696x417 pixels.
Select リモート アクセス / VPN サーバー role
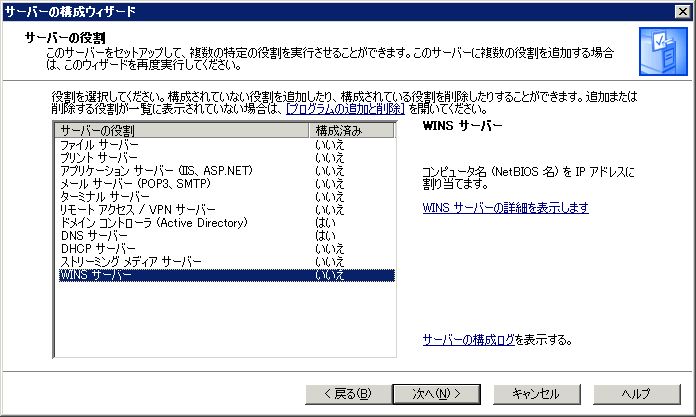click(x=227, y=210)
